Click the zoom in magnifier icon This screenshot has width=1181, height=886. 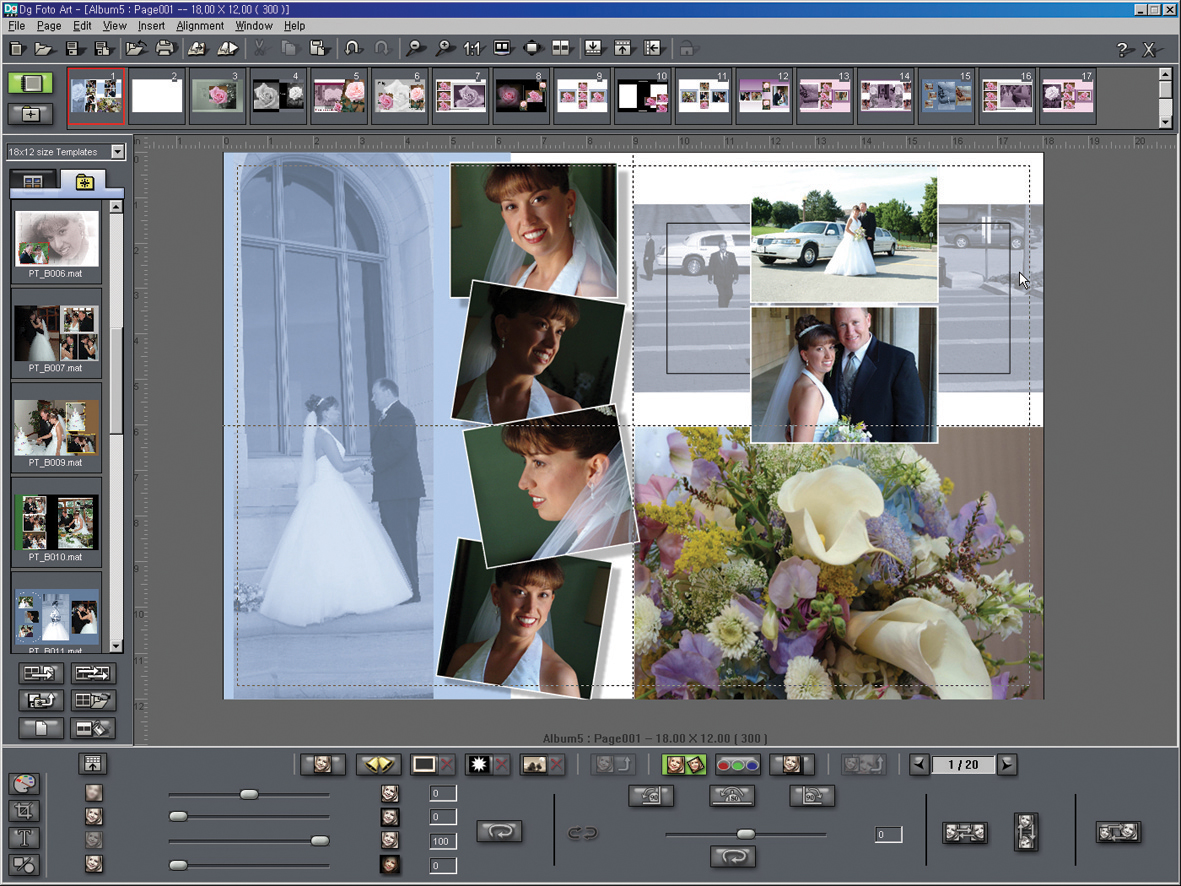pos(444,48)
